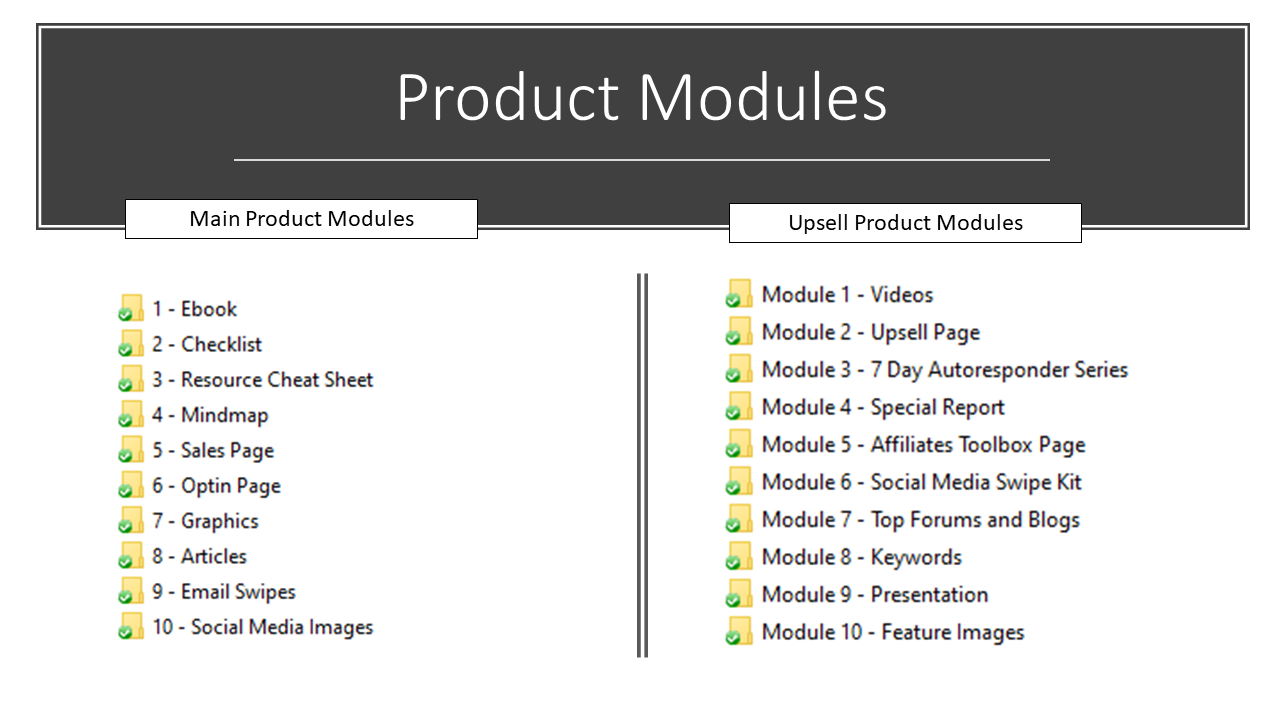Click the Product Modules slide title
The height and width of the screenshot is (720, 1280).
point(641,98)
